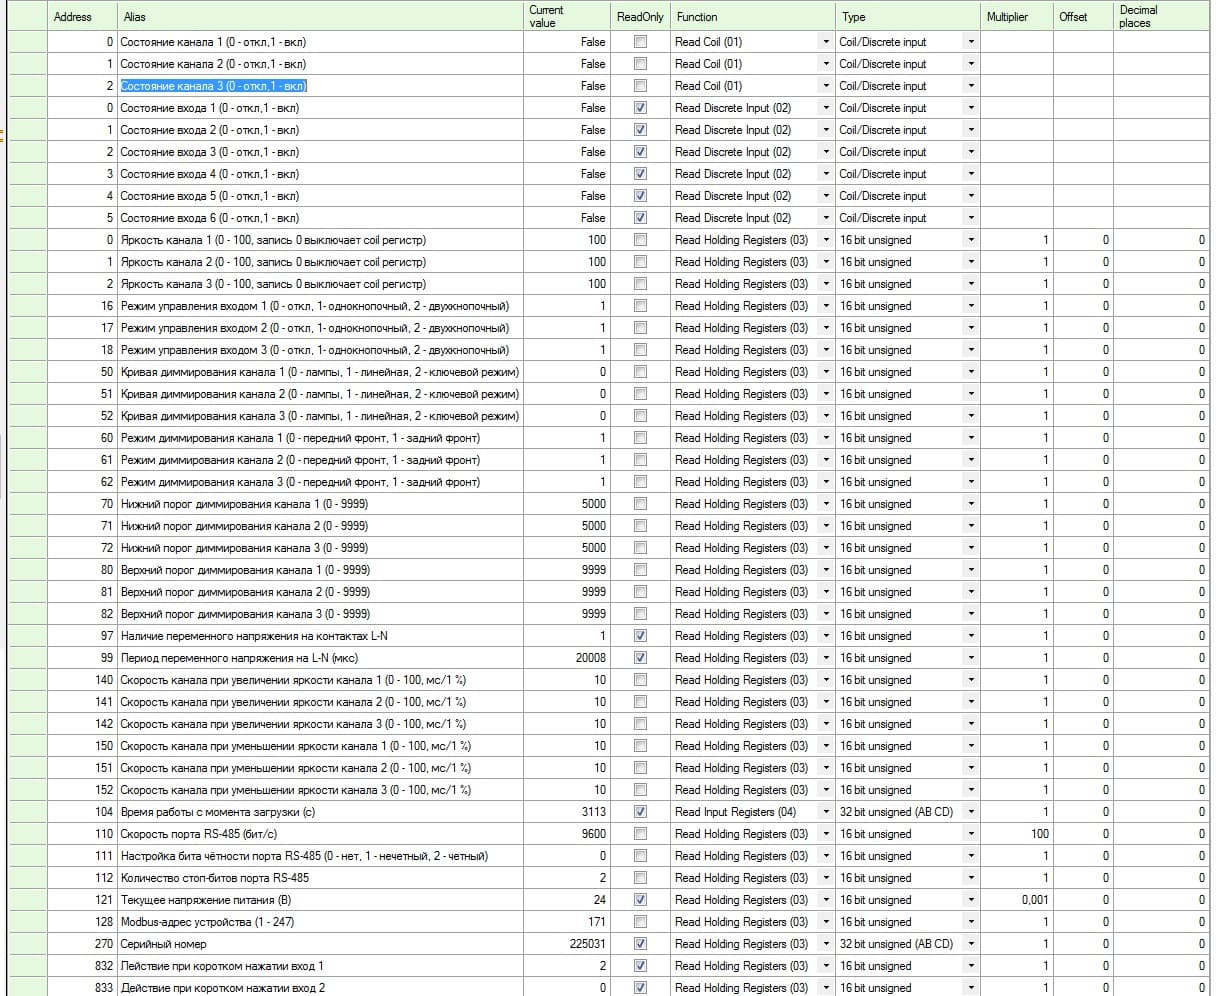Select alias Состояние входа 2 cell
Image resolution: width=1220 pixels, height=996 pixels.
click(320, 130)
